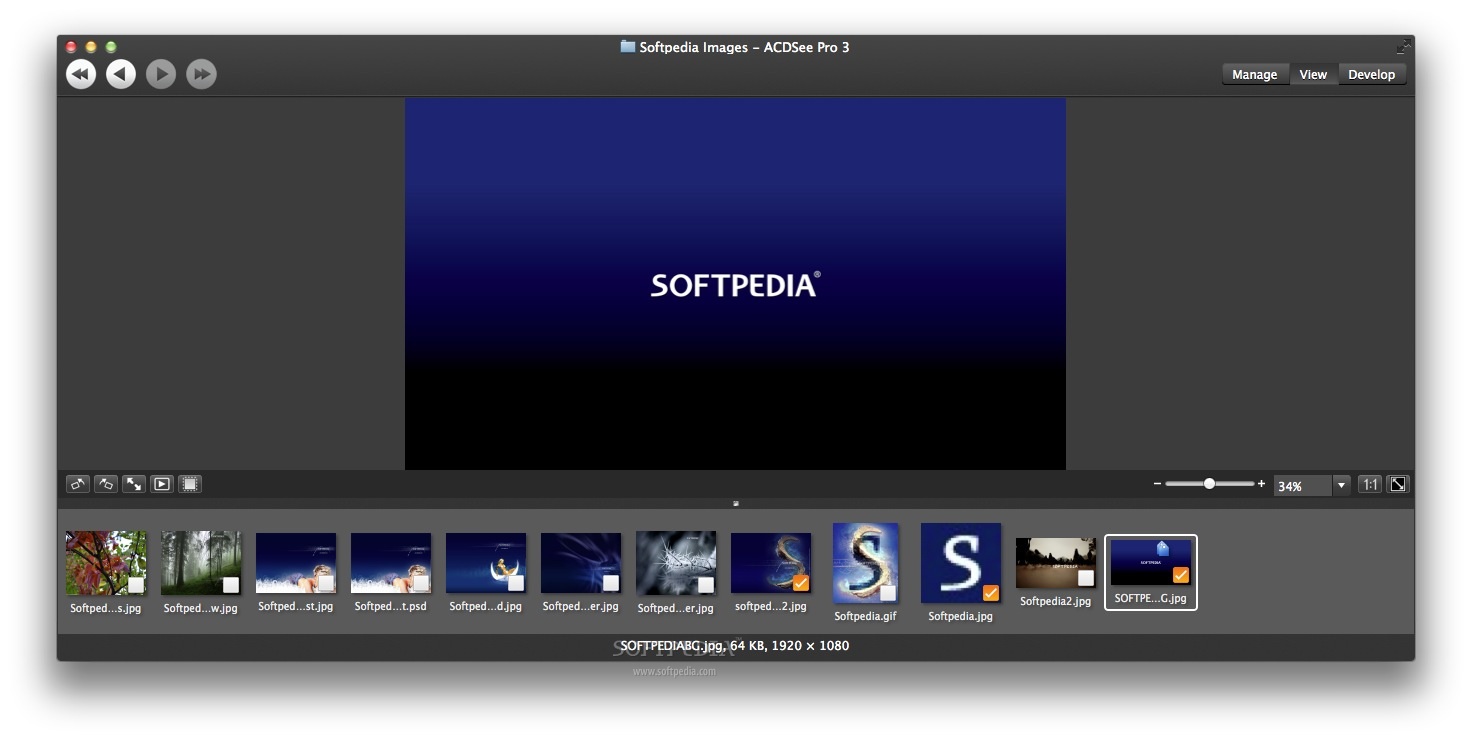This screenshot has height=740, width=1472.
Task: Click the file name label Softped...w.jpg
Action: [201, 608]
